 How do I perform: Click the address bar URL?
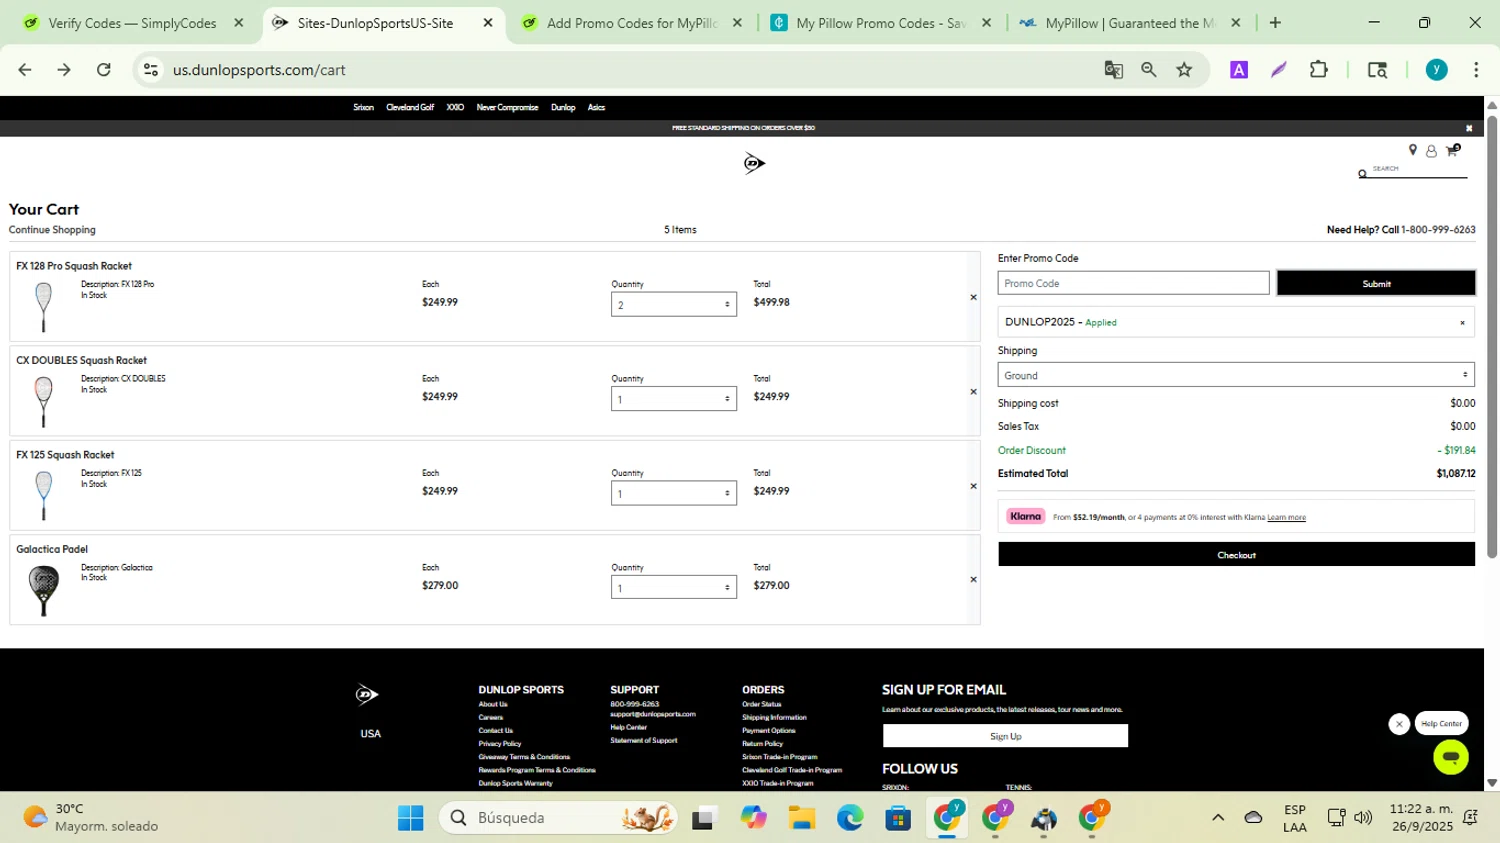259,70
